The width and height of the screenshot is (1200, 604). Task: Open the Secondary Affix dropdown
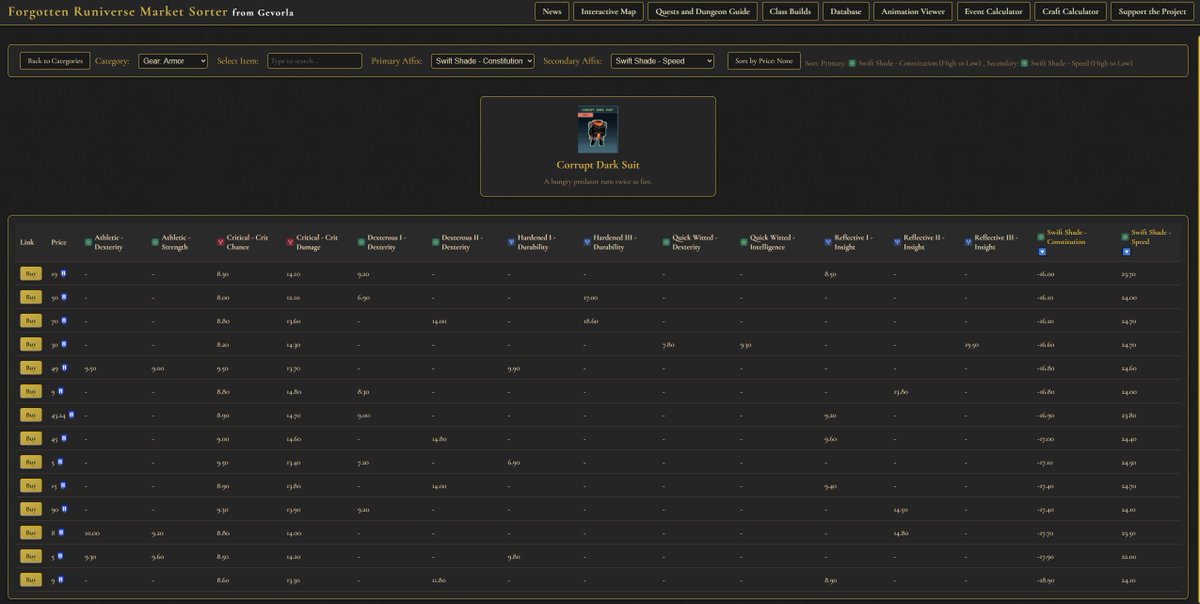662,61
